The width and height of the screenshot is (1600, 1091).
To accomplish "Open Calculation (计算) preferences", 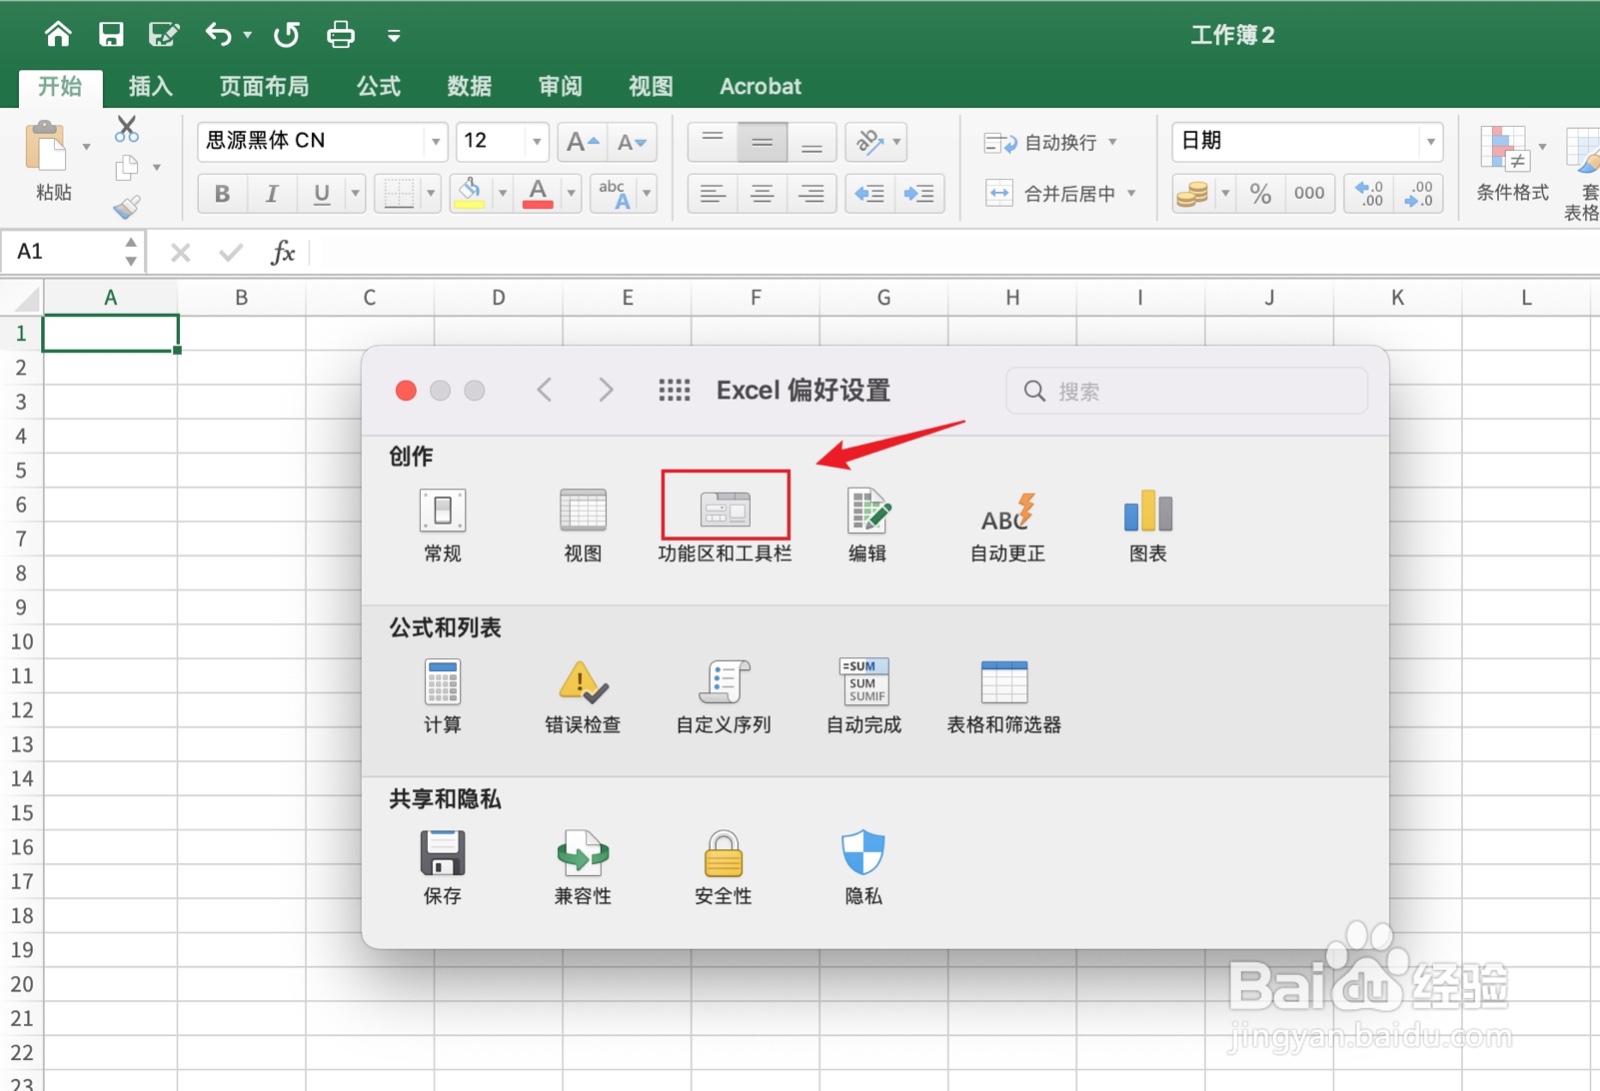I will (x=442, y=697).
